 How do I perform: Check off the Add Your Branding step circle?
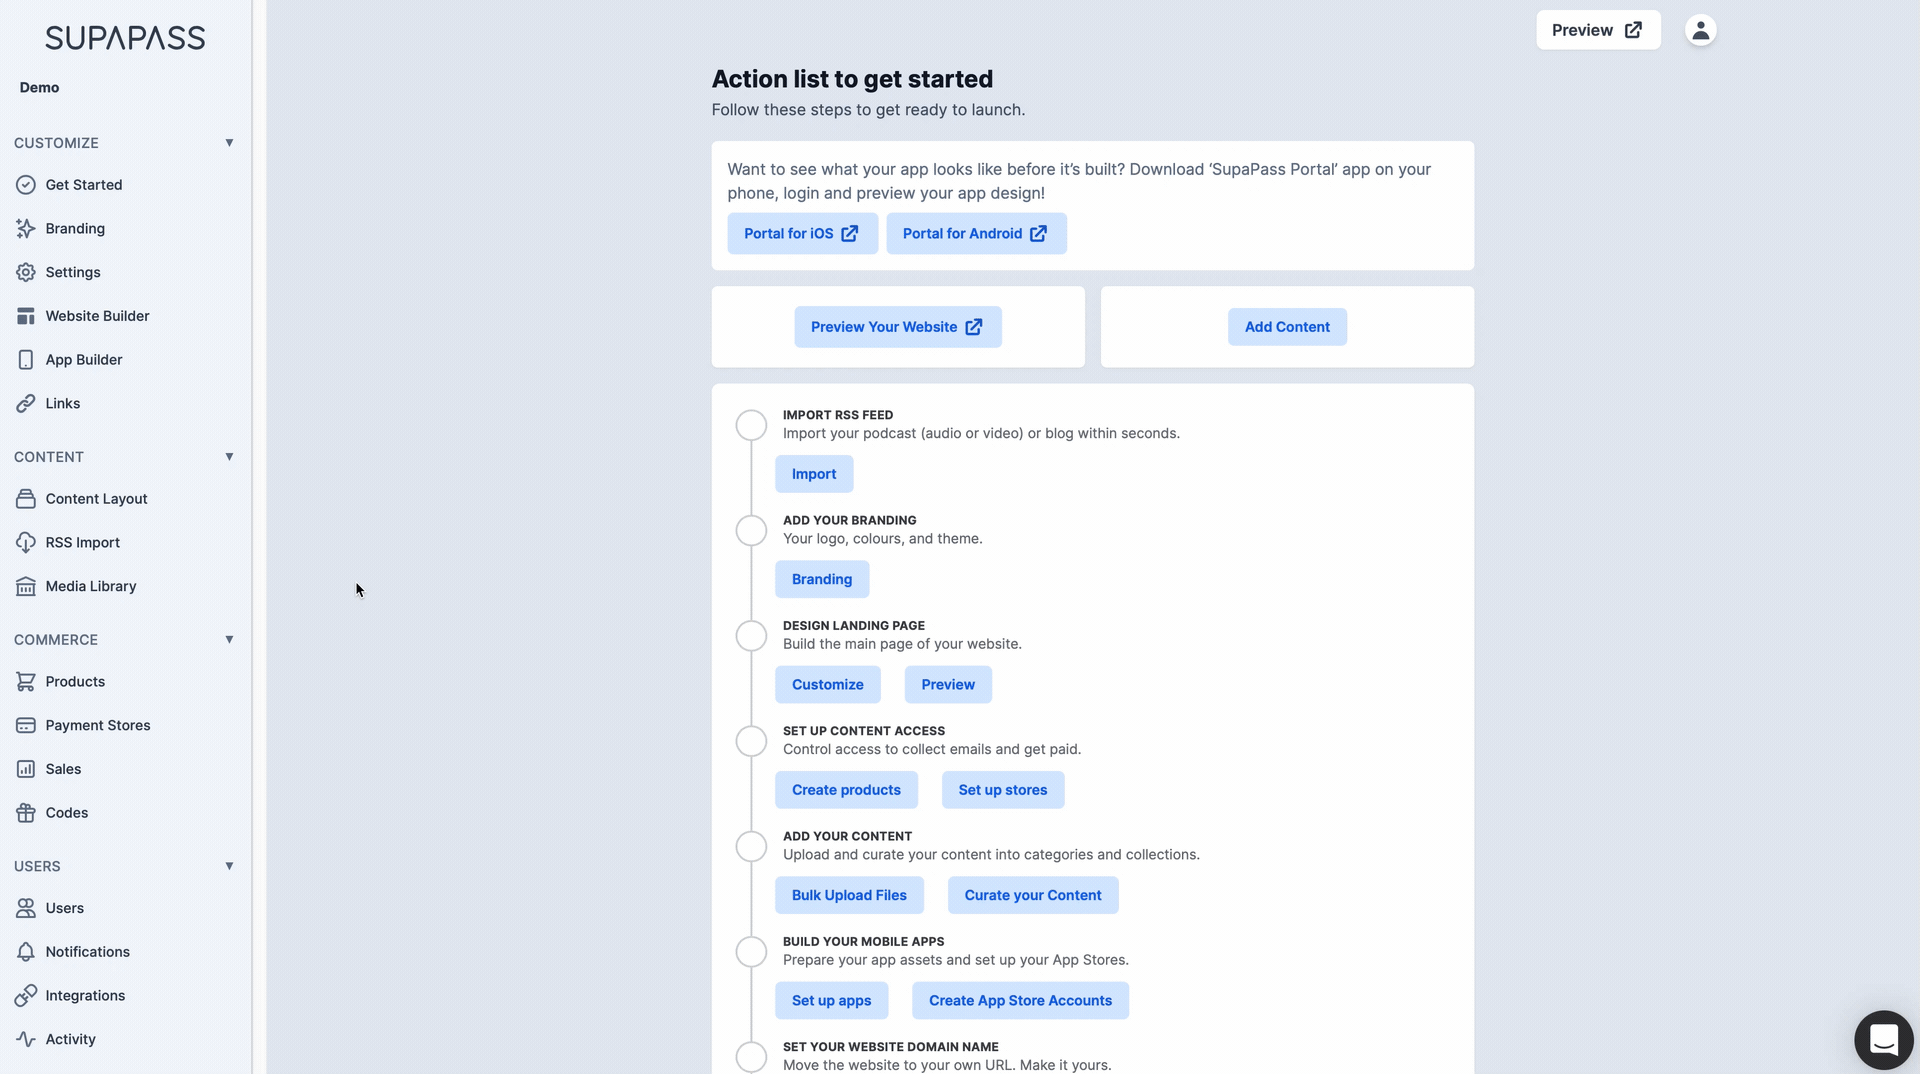click(x=751, y=530)
